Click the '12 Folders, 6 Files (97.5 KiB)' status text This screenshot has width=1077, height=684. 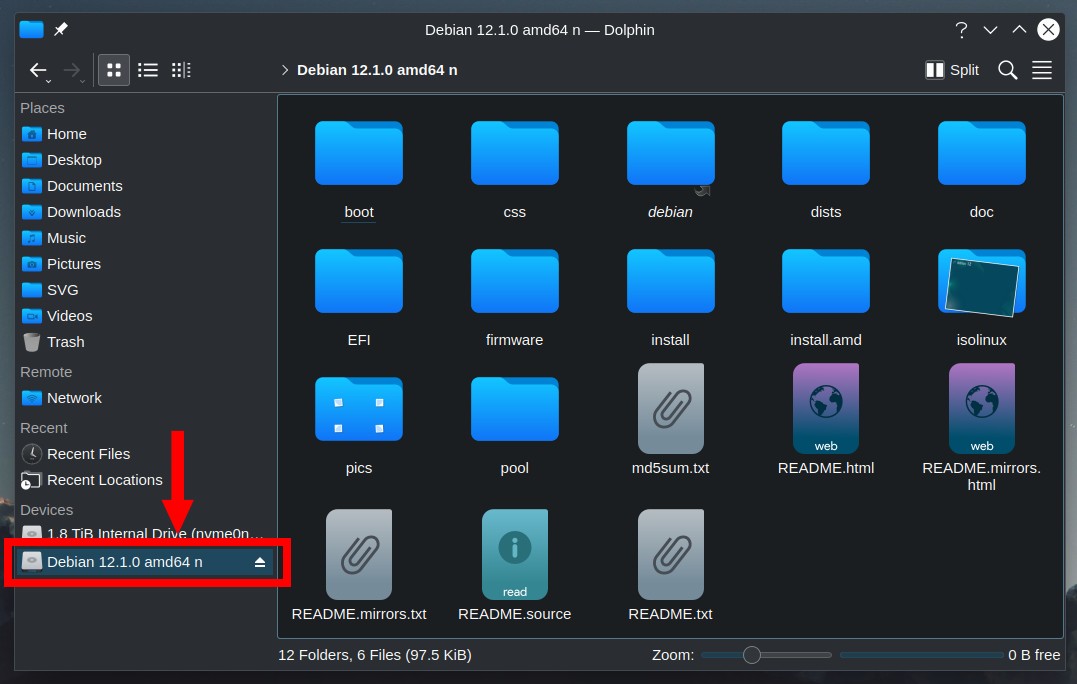(374, 655)
